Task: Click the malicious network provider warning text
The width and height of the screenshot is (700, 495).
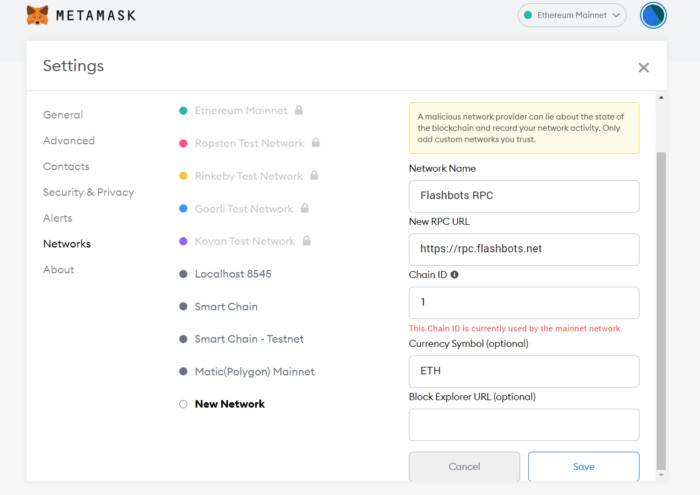Action: 521,128
